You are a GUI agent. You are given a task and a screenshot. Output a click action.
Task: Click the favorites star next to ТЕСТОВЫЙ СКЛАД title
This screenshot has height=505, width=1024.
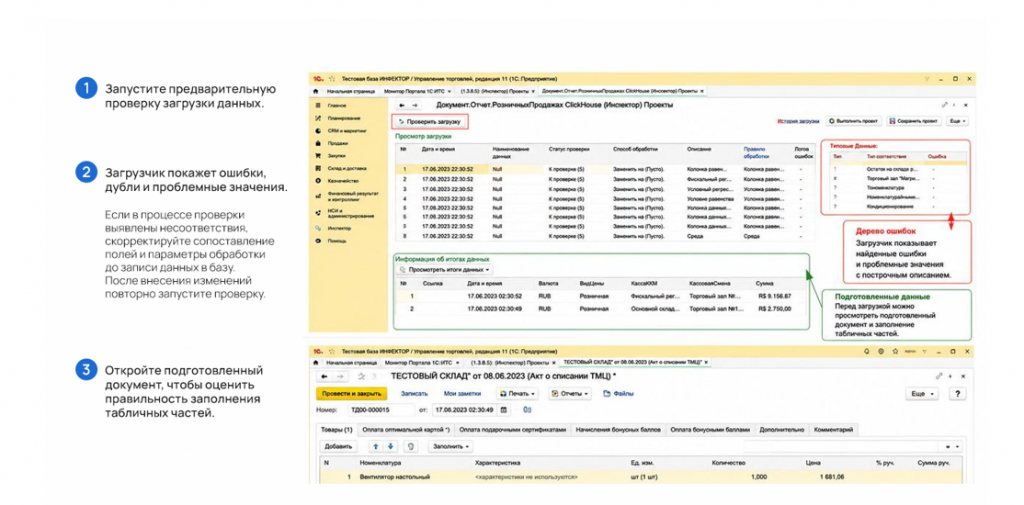pos(361,376)
